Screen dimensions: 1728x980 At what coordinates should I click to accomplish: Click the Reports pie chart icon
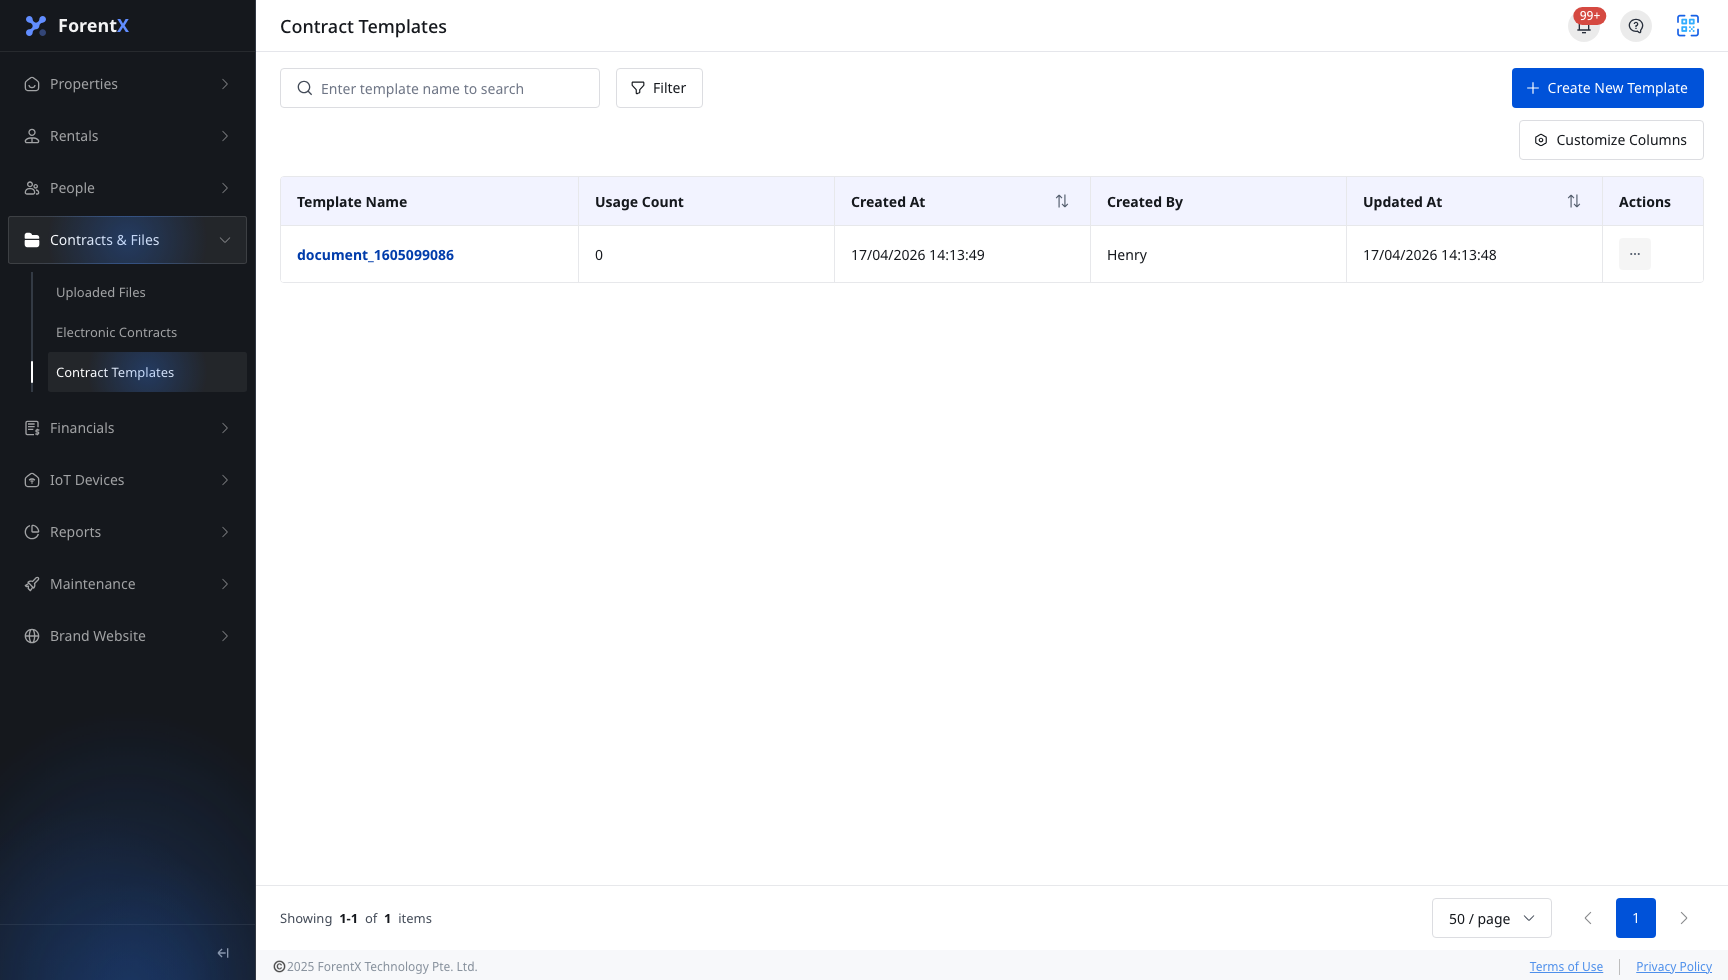tap(32, 532)
